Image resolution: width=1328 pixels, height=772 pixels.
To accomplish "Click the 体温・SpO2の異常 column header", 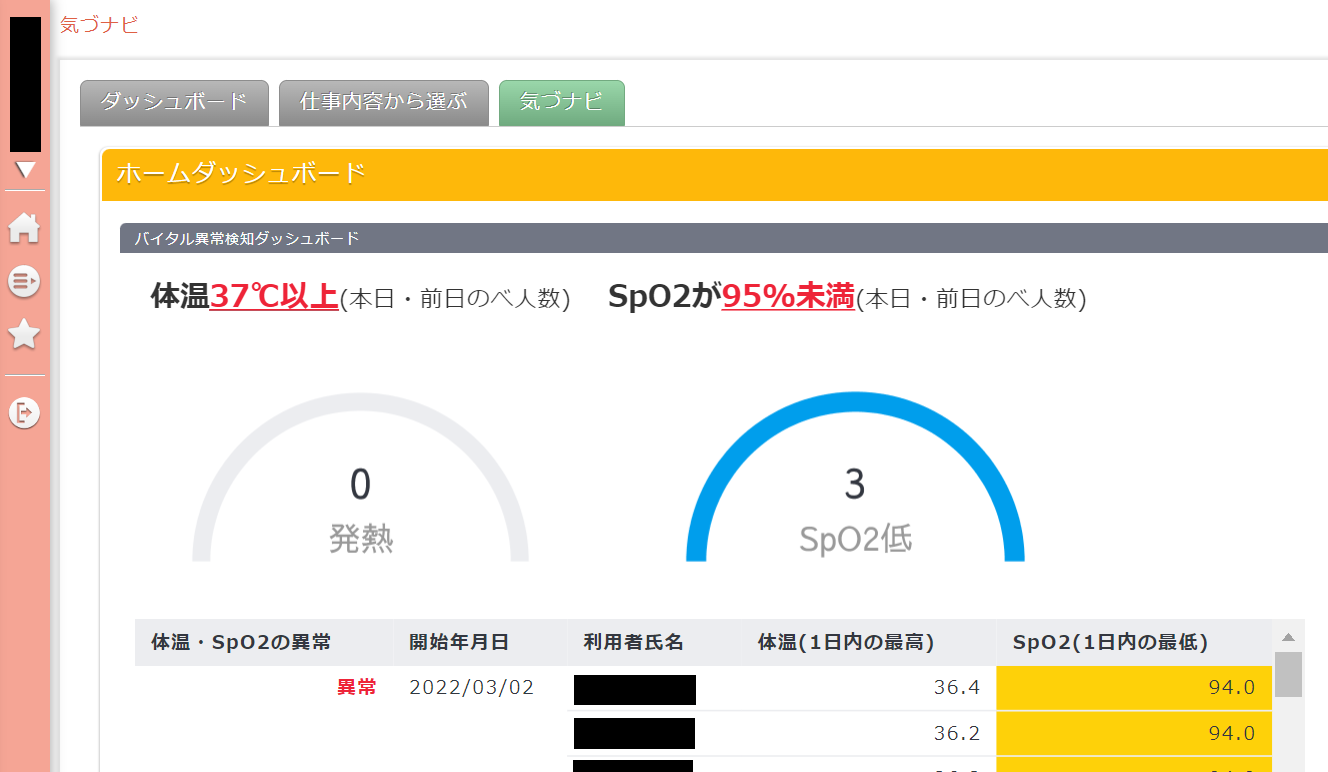I will click(x=241, y=642).
